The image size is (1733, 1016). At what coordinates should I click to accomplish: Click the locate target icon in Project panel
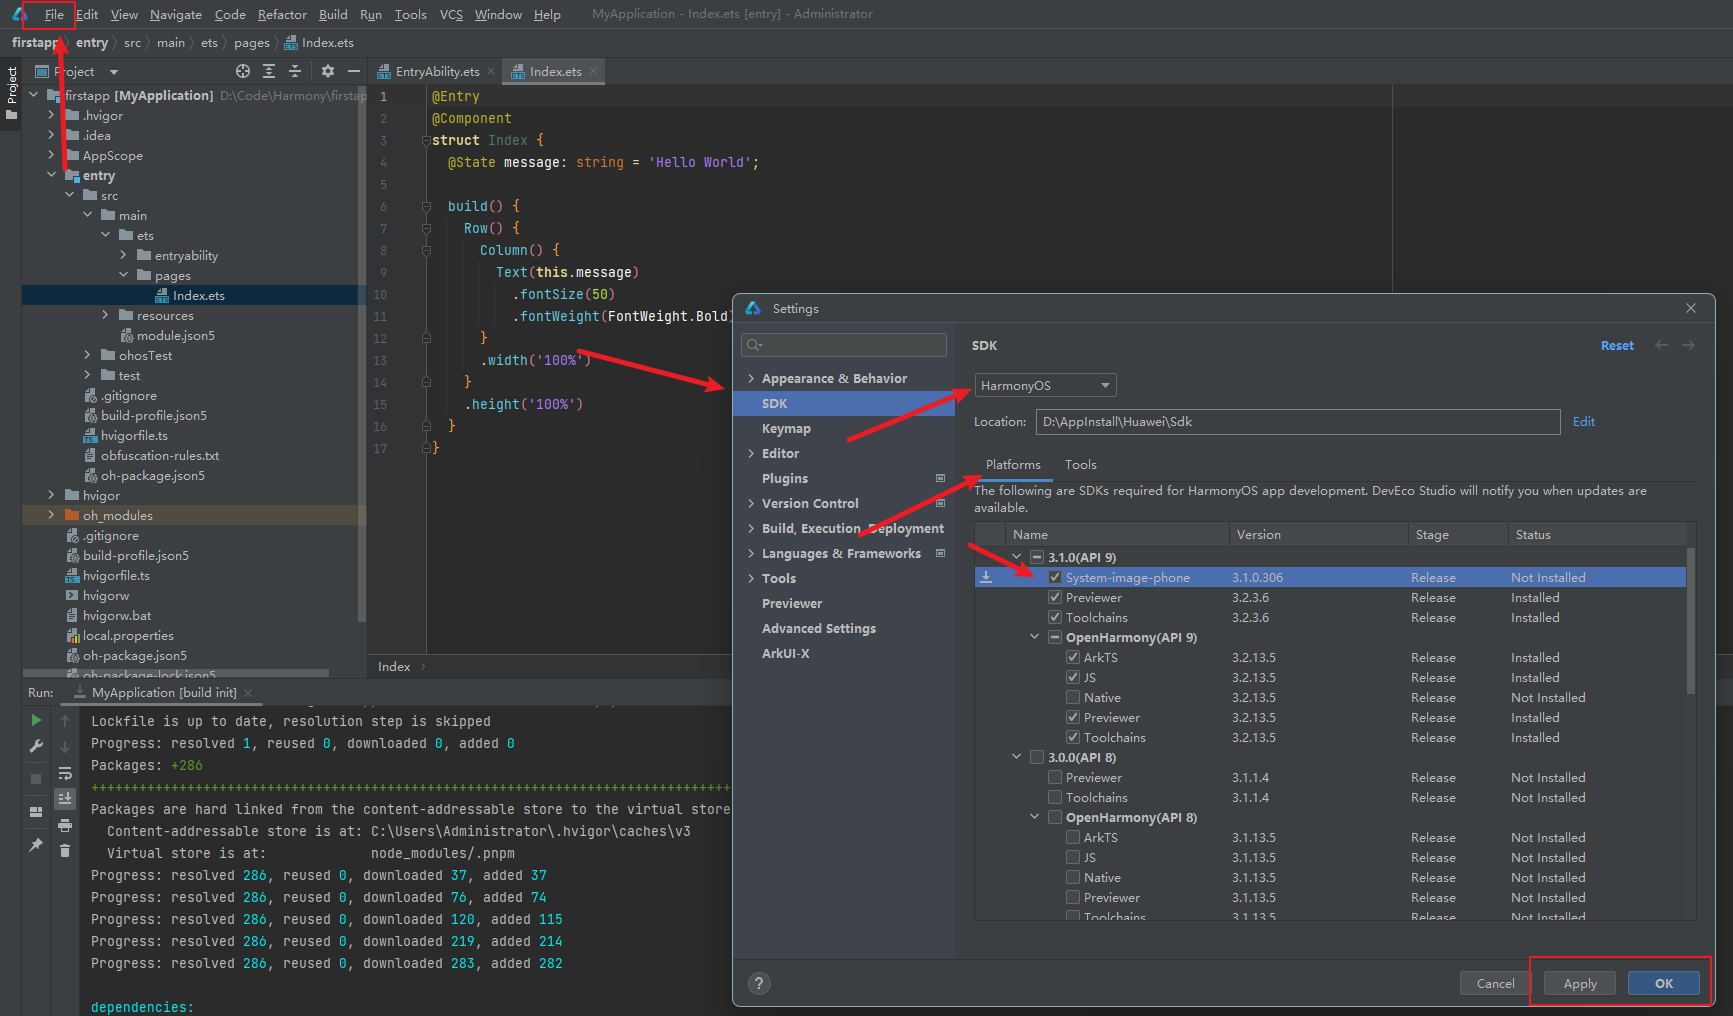pyautogui.click(x=243, y=71)
